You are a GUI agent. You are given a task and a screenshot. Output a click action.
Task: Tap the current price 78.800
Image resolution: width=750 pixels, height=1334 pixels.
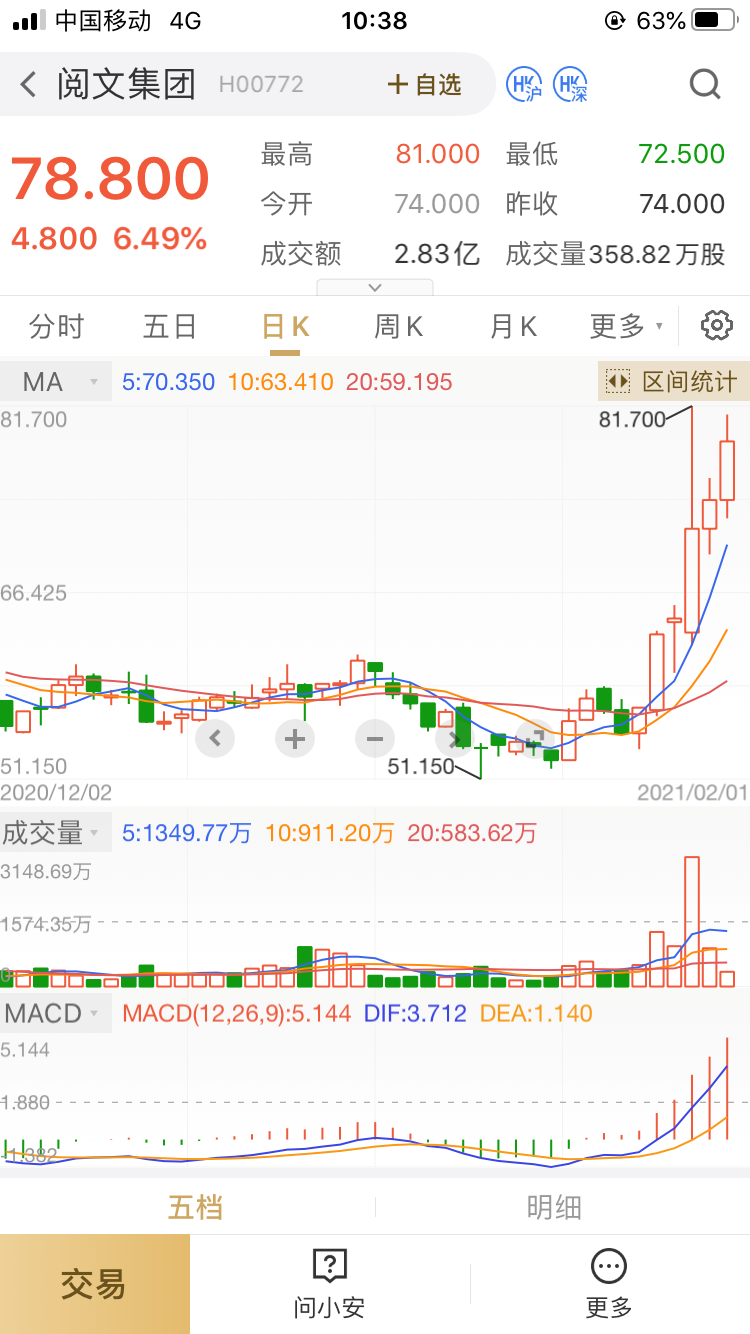click(x=110, y=180)
